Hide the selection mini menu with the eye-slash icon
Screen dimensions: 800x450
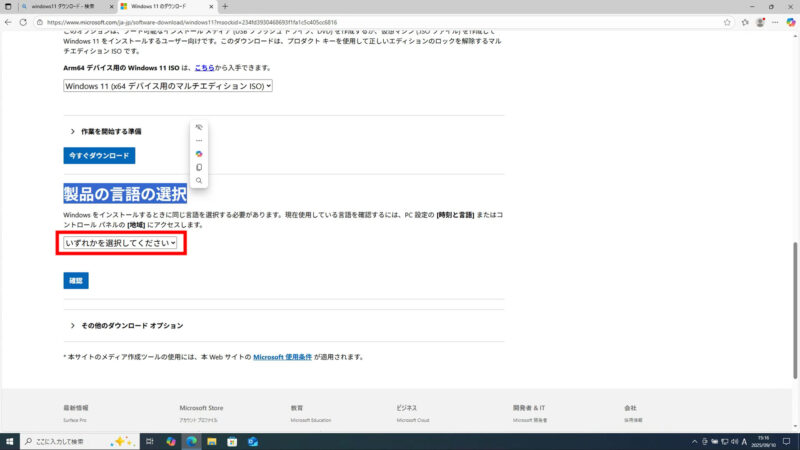click(x=200, y=127)
